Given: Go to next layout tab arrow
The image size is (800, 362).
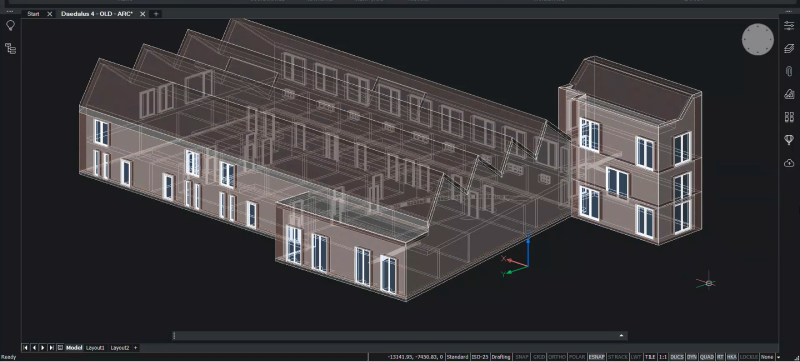Looking at the screenshot, I should tap(43, 348).
